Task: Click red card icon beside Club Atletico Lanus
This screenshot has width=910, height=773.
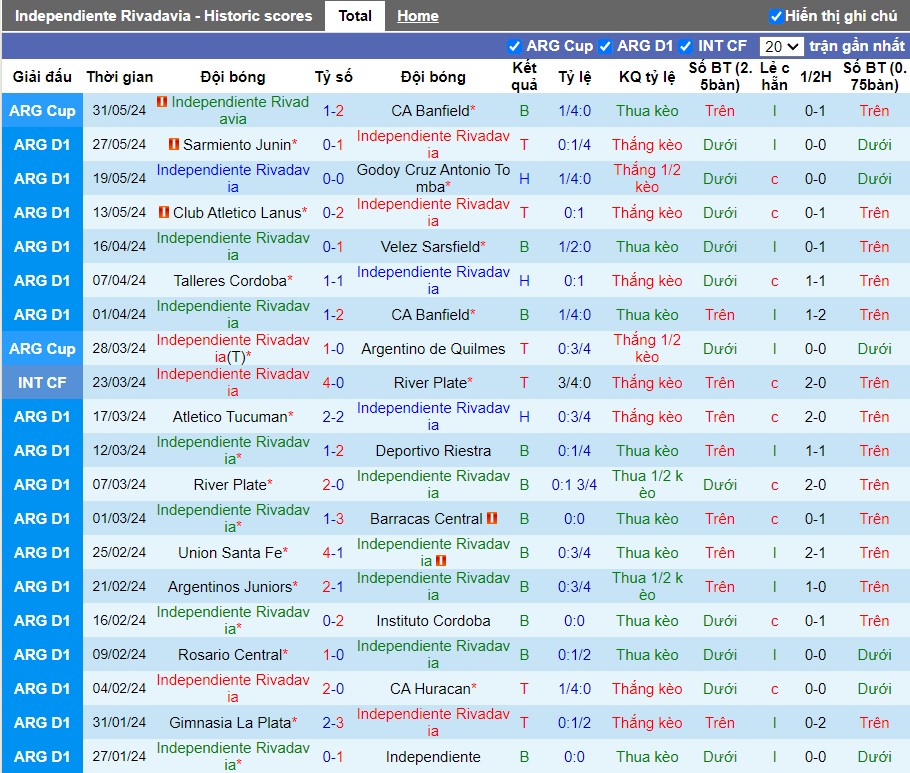Action: 164,212
